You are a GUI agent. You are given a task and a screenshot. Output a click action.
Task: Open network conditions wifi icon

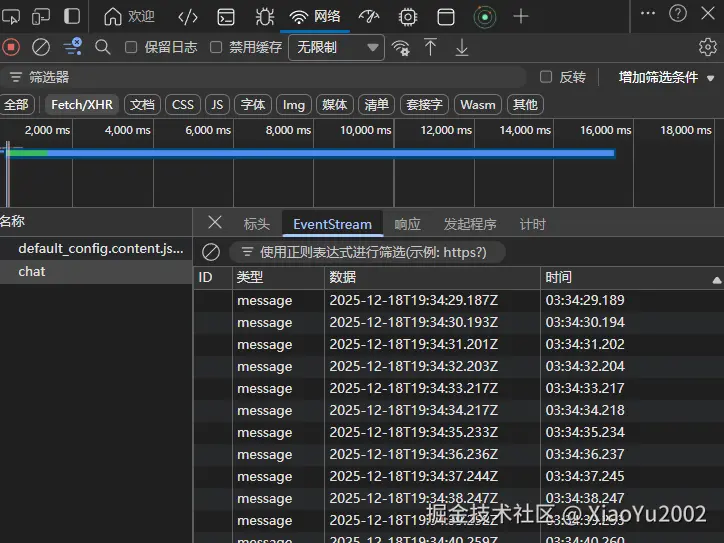pos(401,47)
